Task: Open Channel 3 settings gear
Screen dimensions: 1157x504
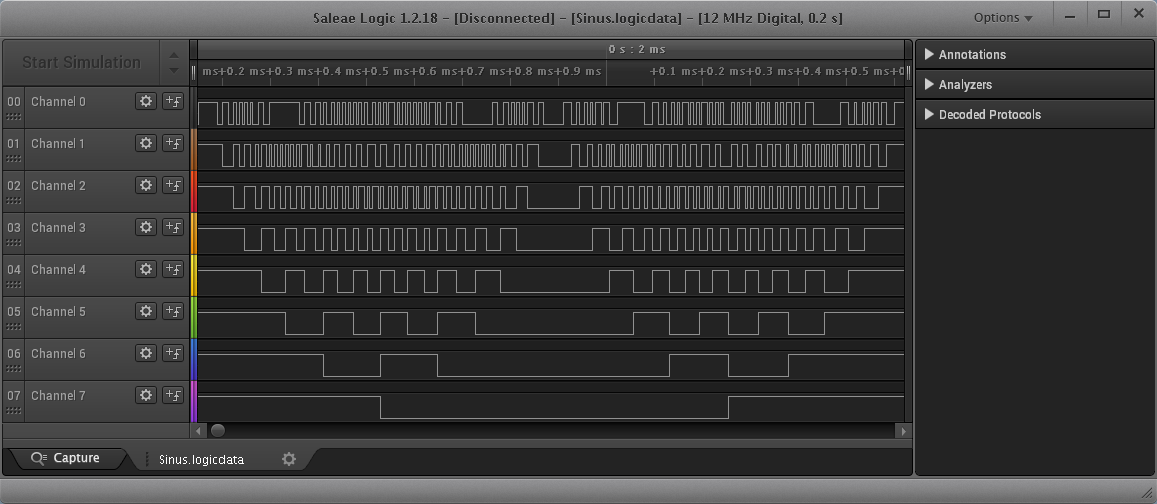Action: coord(146,227)
